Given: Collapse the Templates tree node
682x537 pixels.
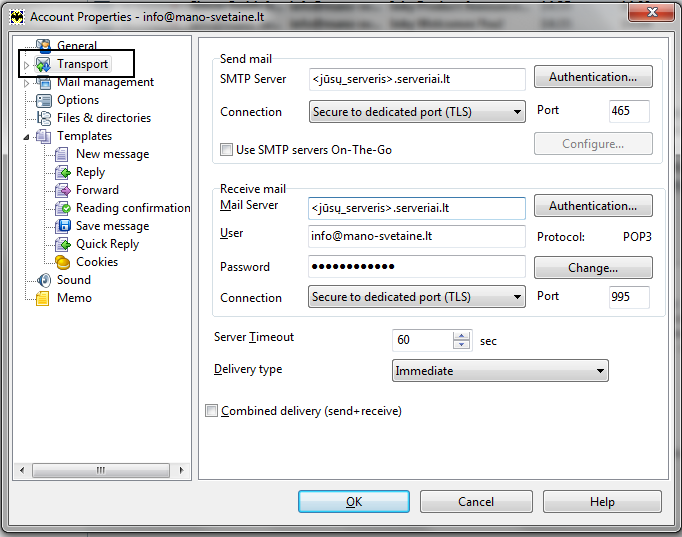Looking at the screenshot, I should [x=27, y=136].
